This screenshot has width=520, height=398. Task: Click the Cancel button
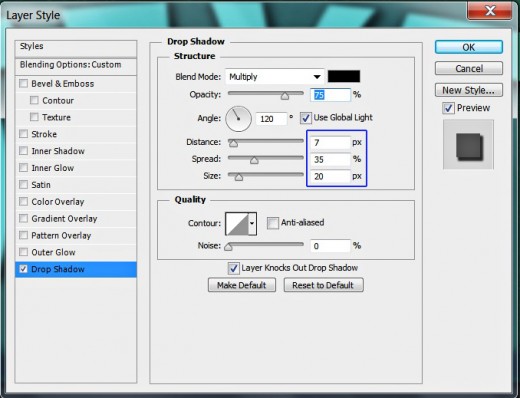[469, 69]
